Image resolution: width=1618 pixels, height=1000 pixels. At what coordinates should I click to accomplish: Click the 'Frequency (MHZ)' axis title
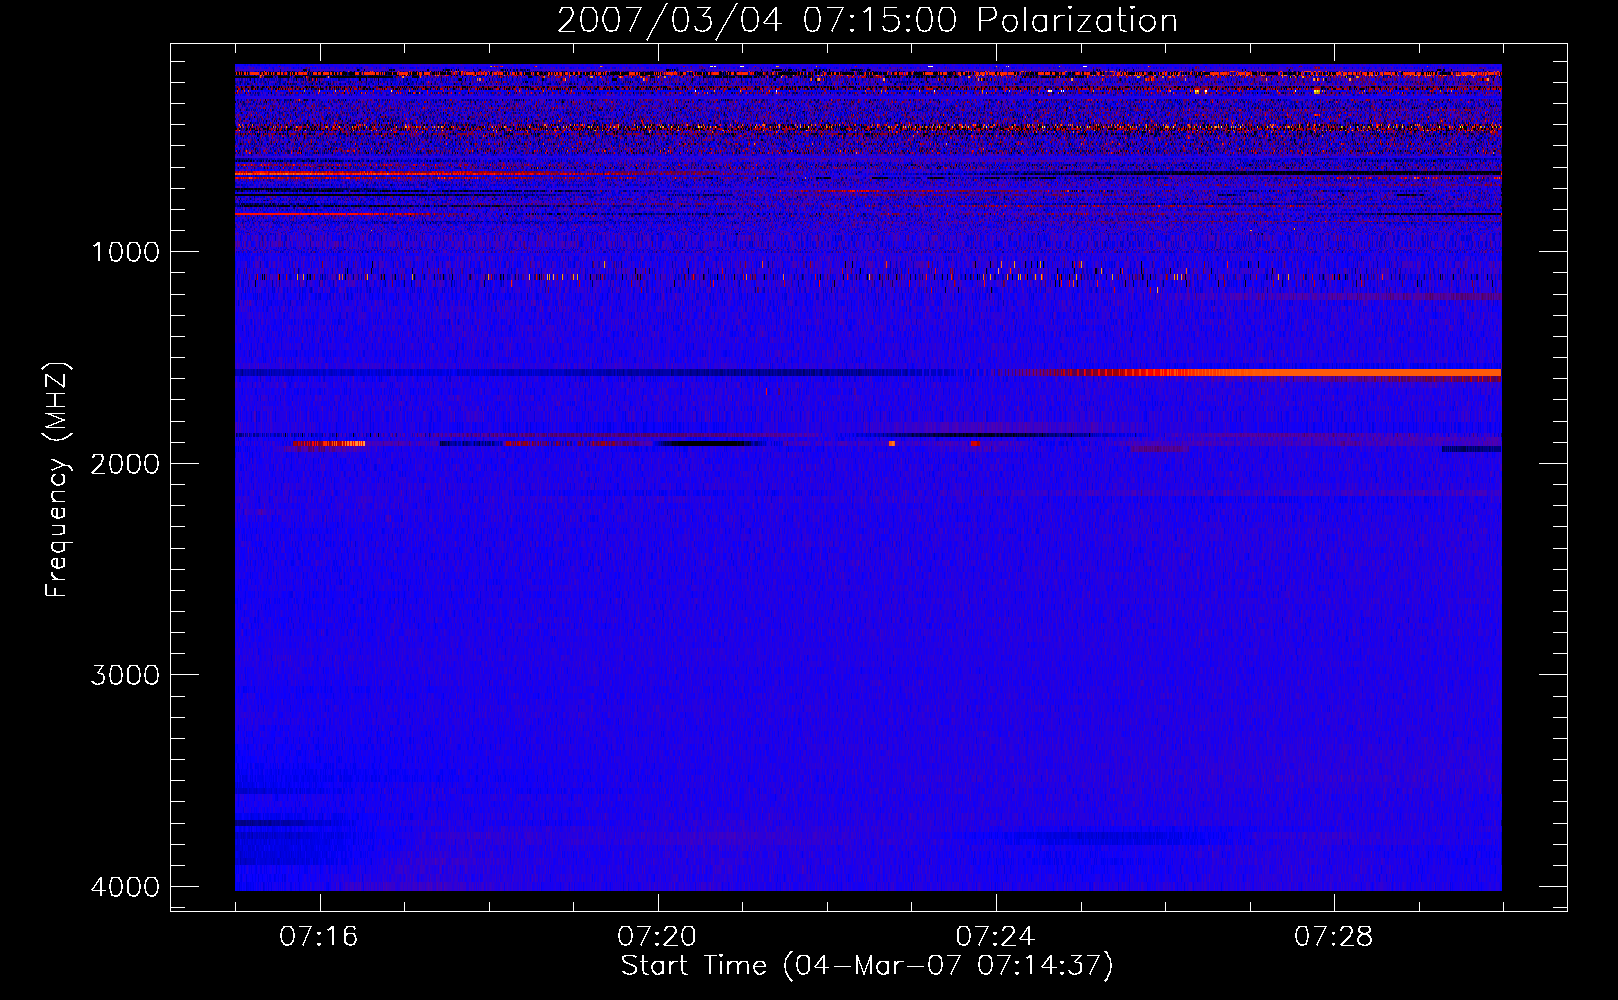57,480
